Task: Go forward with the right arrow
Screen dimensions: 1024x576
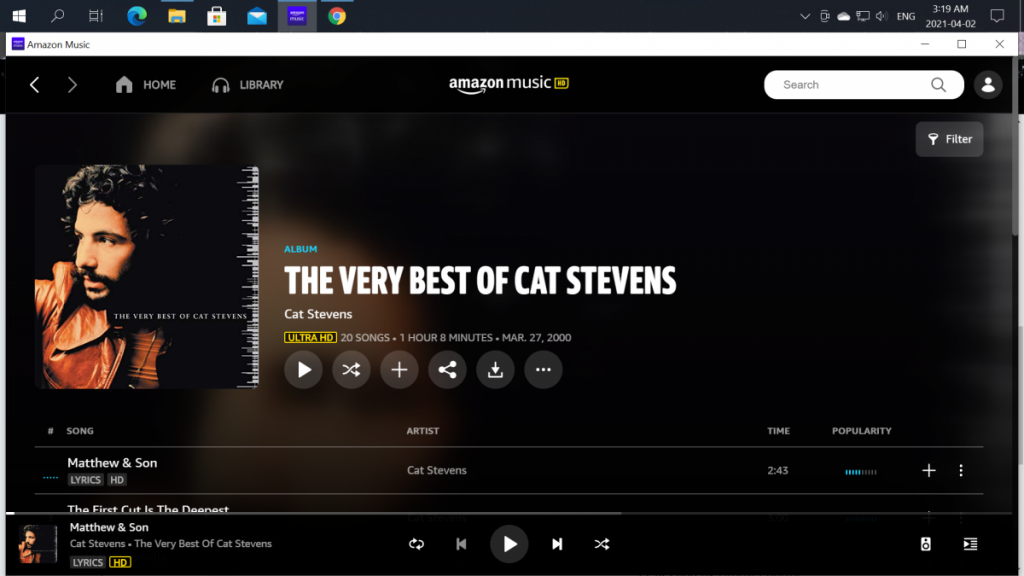Action: point(72,85)
